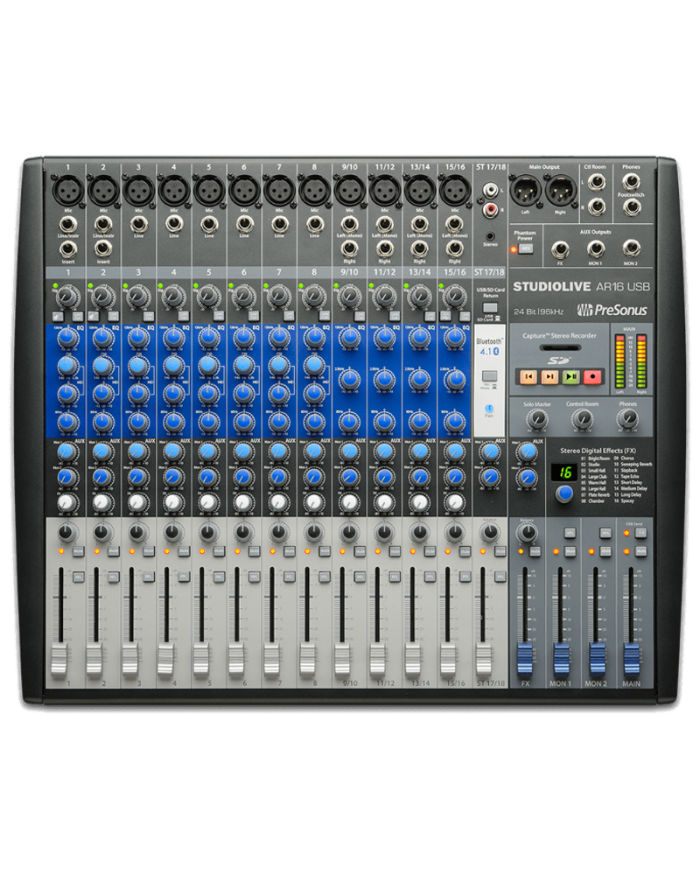The height and width of the screenshot is (869, 700).
Task: Click Ctl Room L output jack
Action: point(596,181)
